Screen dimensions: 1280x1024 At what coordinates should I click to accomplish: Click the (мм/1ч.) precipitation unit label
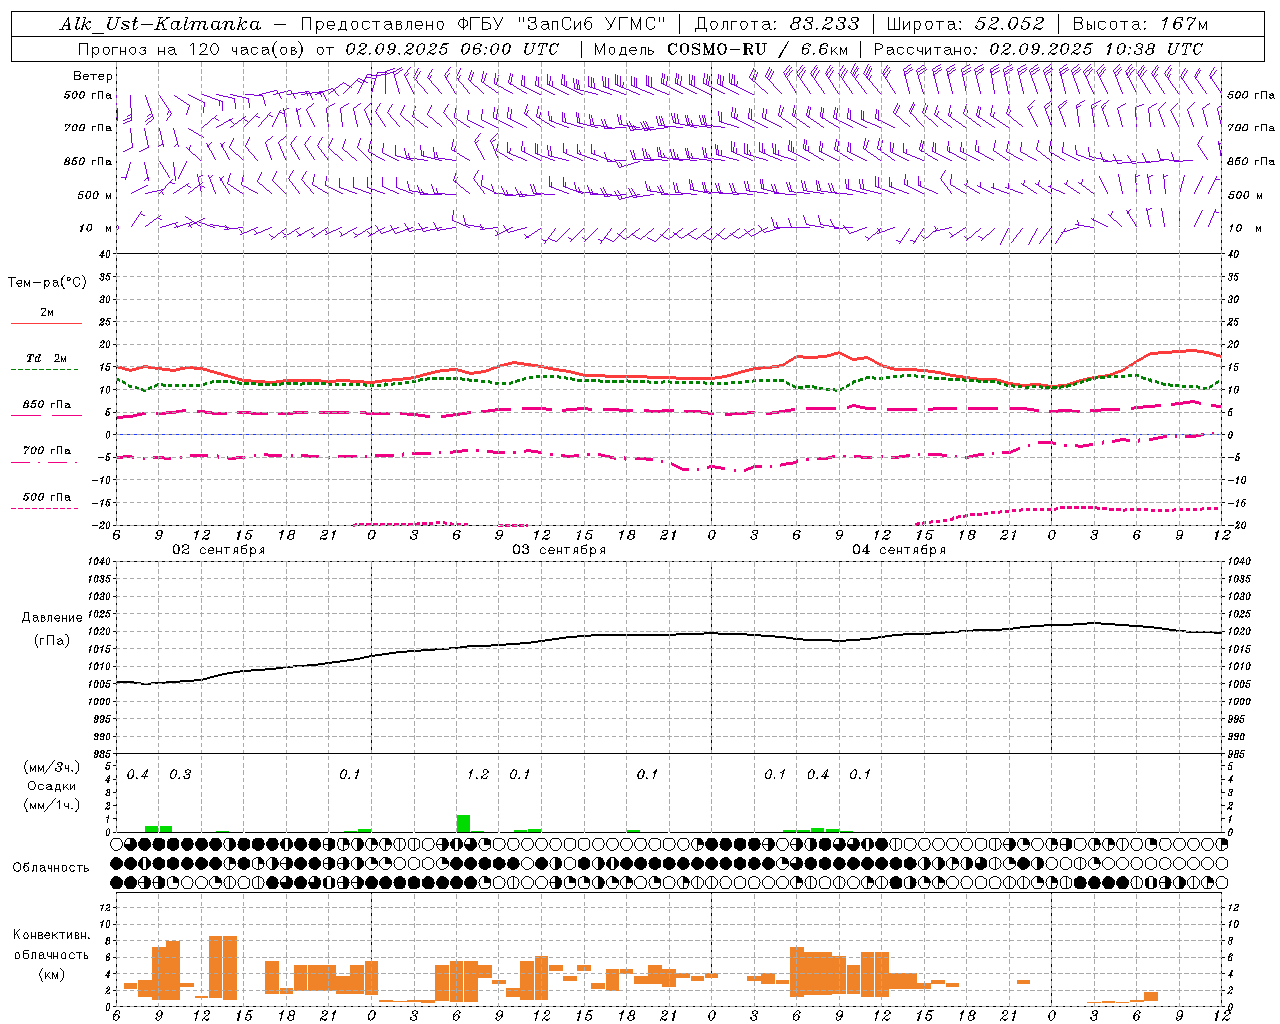coord(51,805)
